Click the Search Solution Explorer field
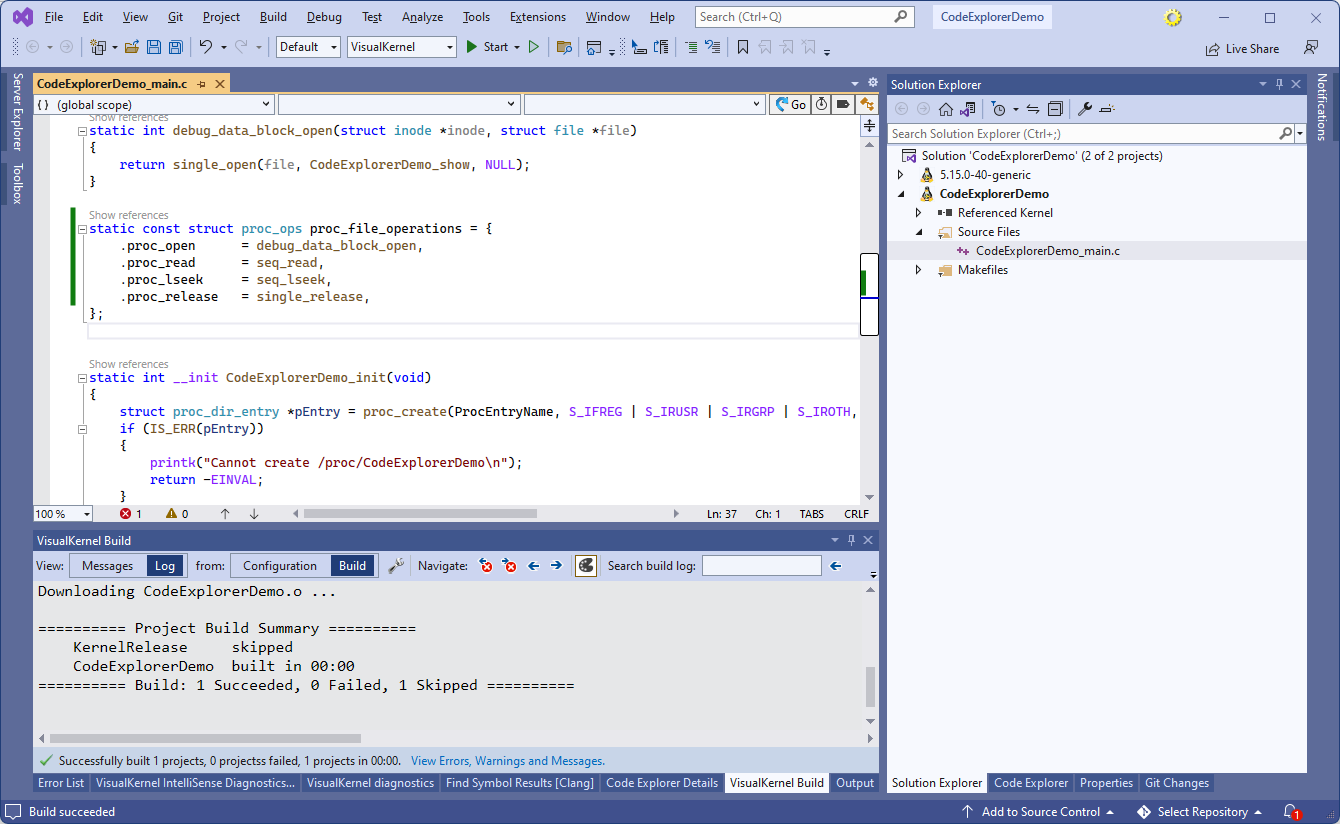 1085,133
